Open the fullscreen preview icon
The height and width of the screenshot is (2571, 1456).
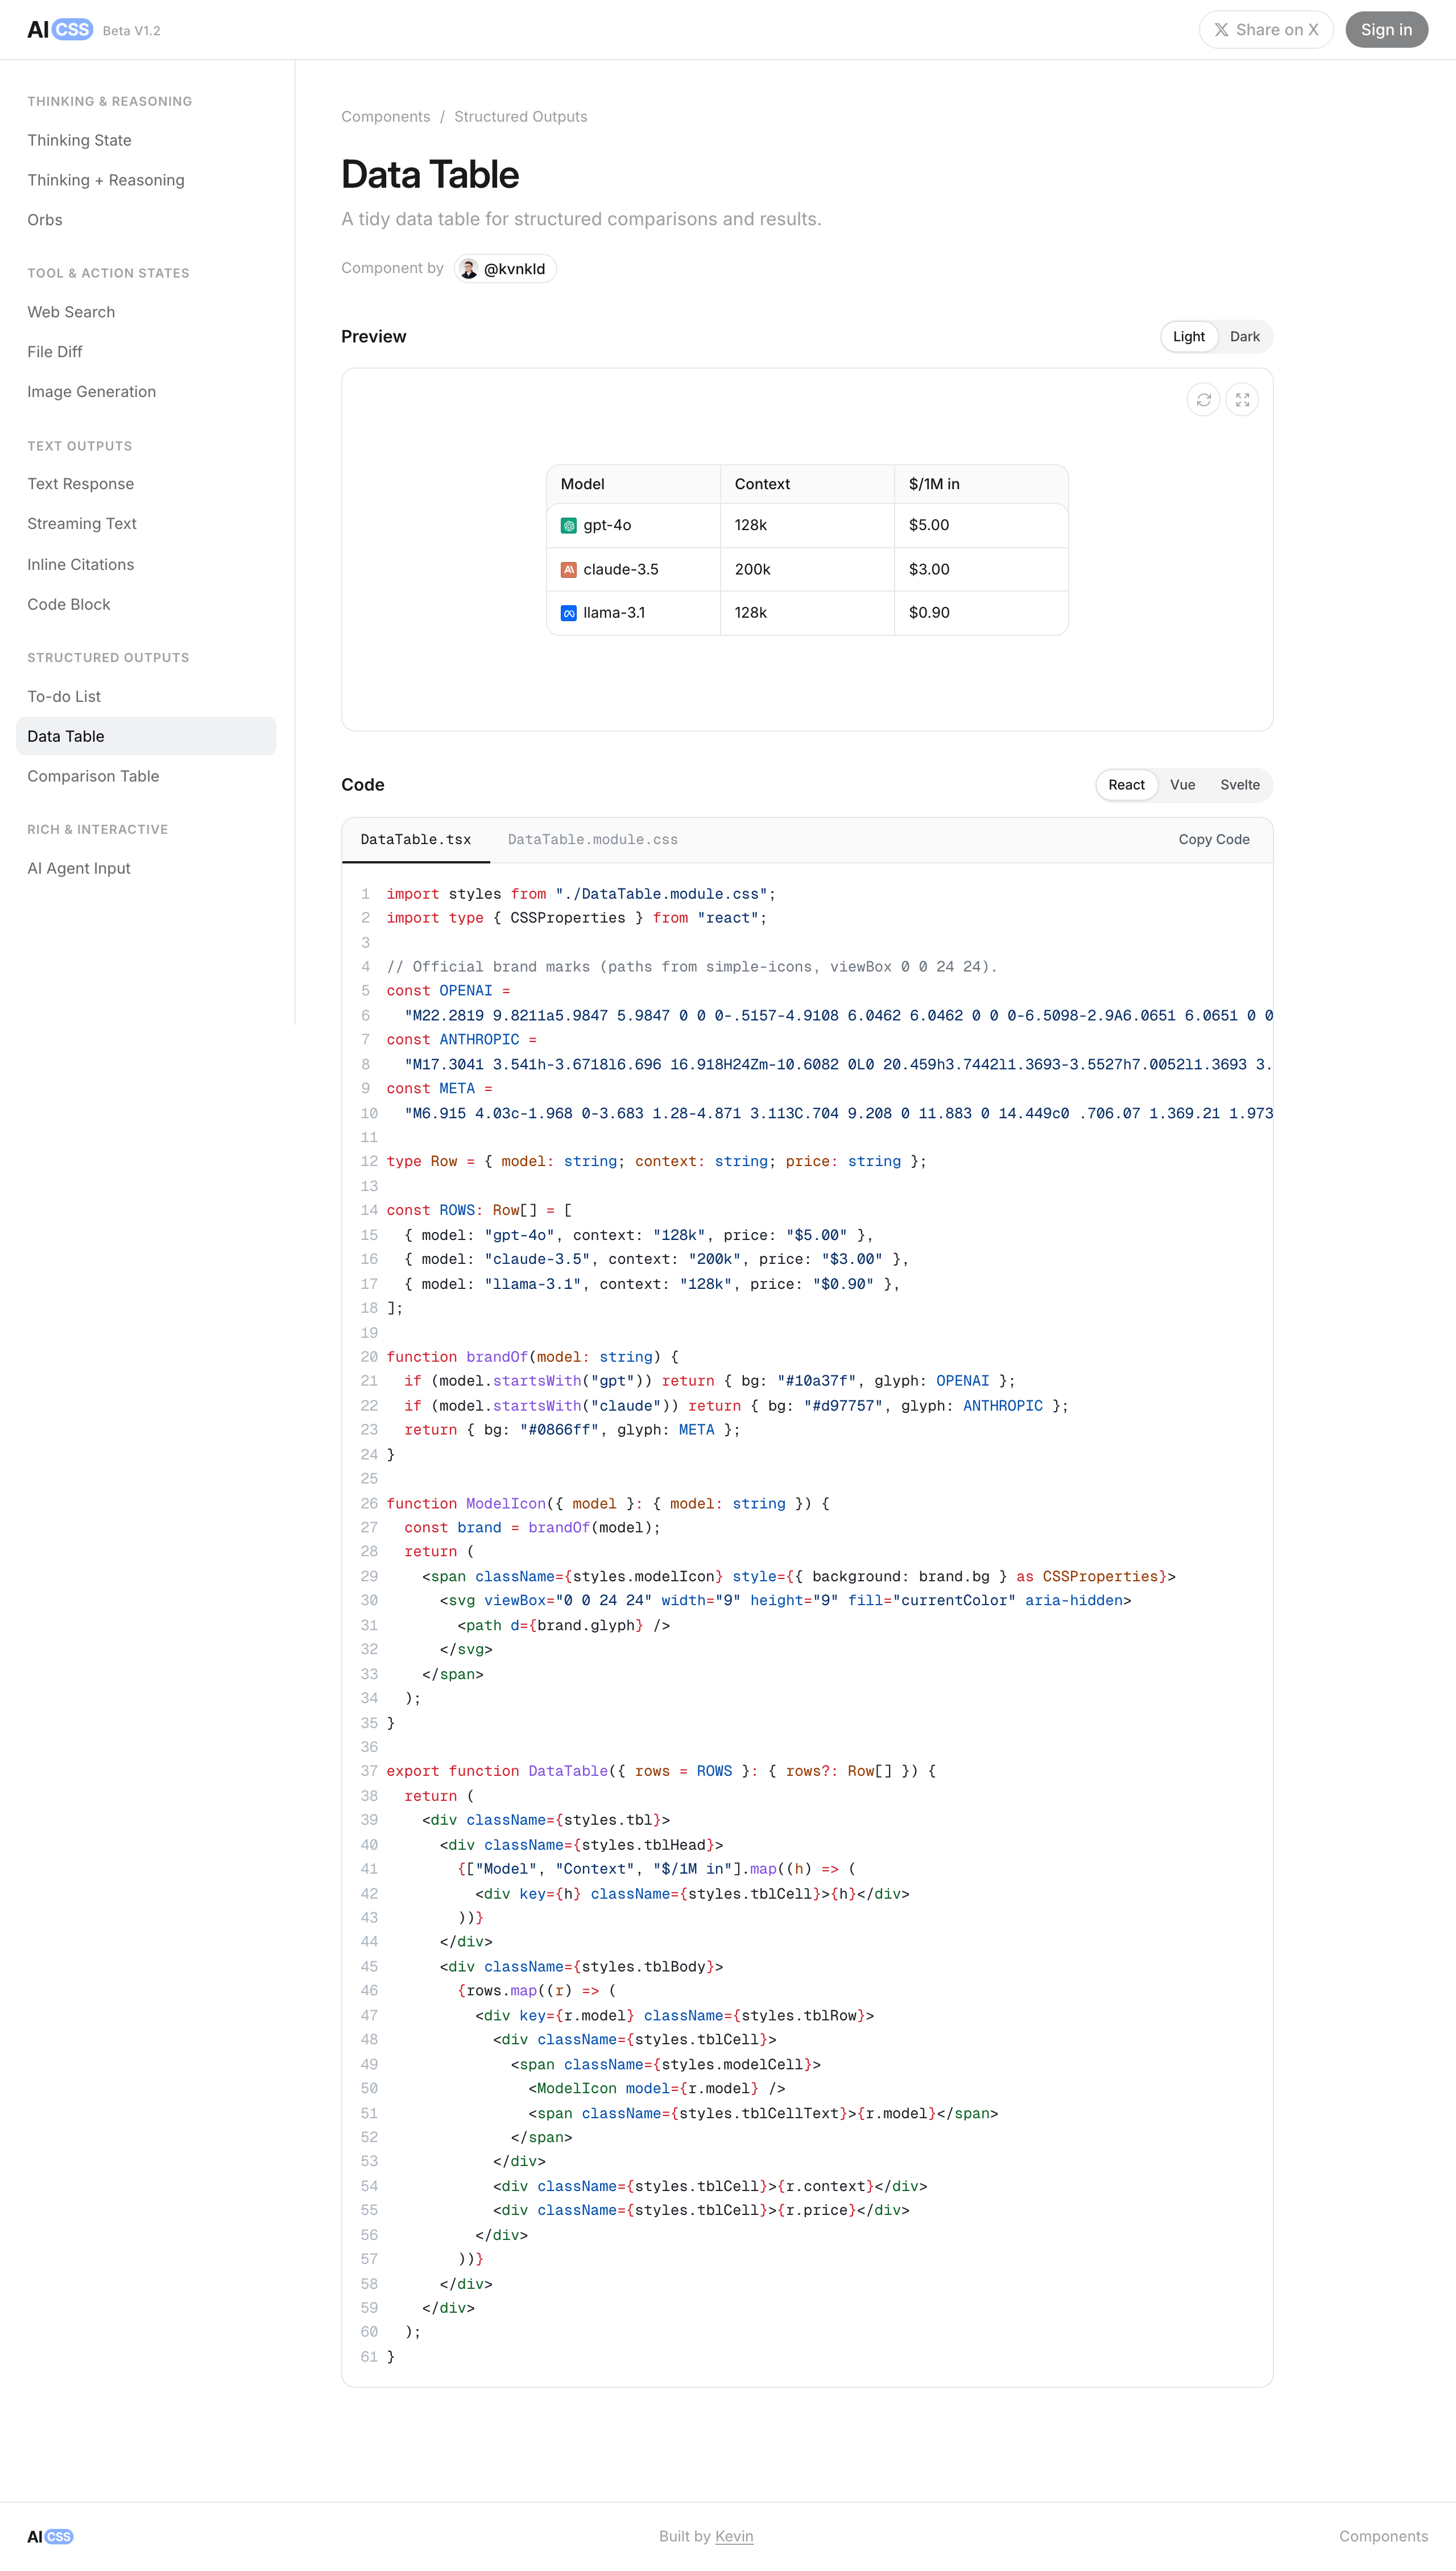(x=1242, y=400)
